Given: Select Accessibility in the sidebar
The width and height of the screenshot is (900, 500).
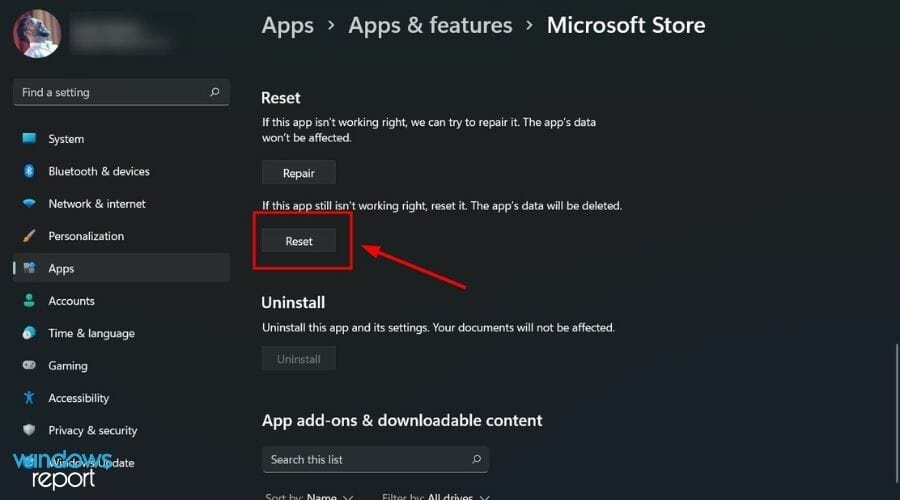Looking at the screenshot, I should pyautogui.click(x=121, y=398).
